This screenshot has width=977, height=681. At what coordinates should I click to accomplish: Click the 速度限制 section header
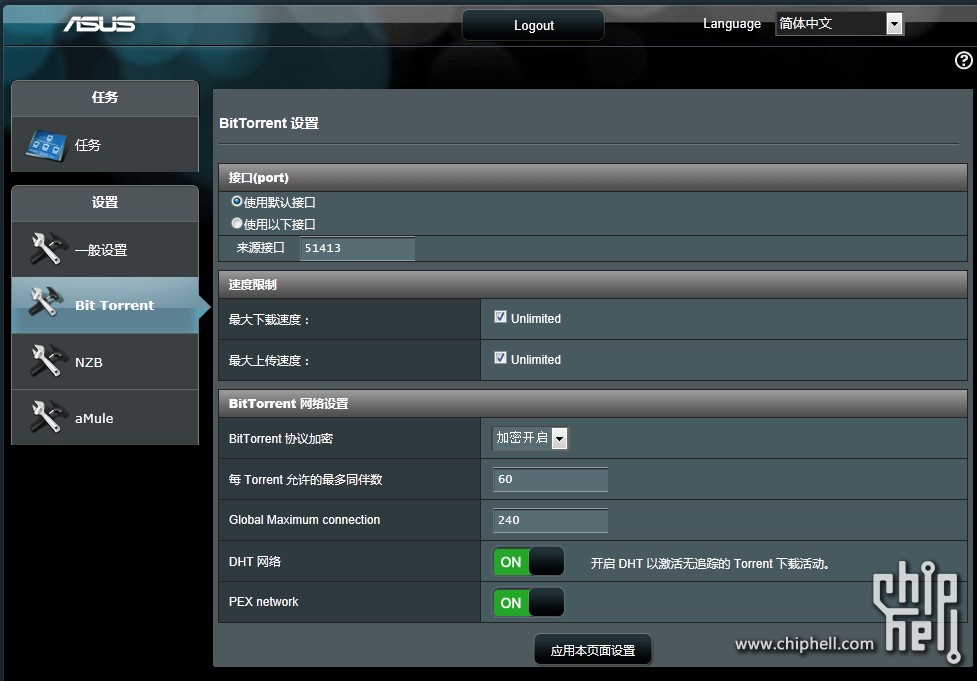(593, 285)
